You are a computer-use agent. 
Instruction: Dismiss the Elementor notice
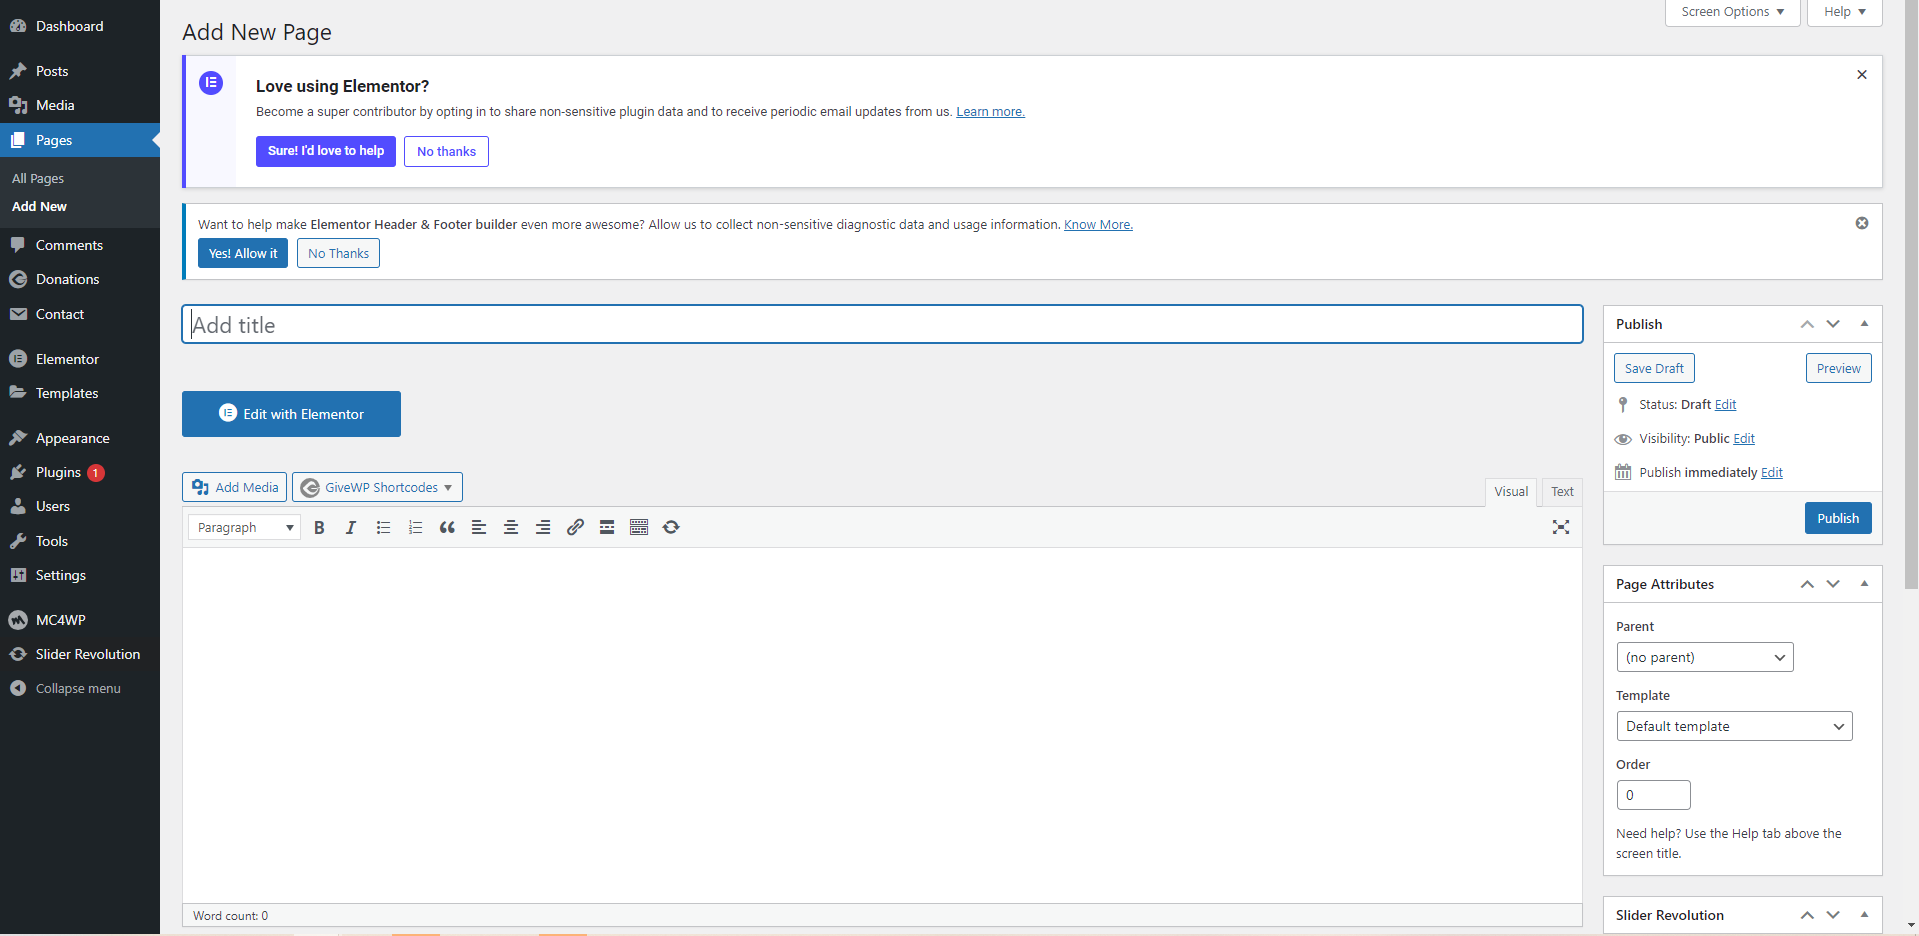pyautogui.click(x=1862, y=75)
